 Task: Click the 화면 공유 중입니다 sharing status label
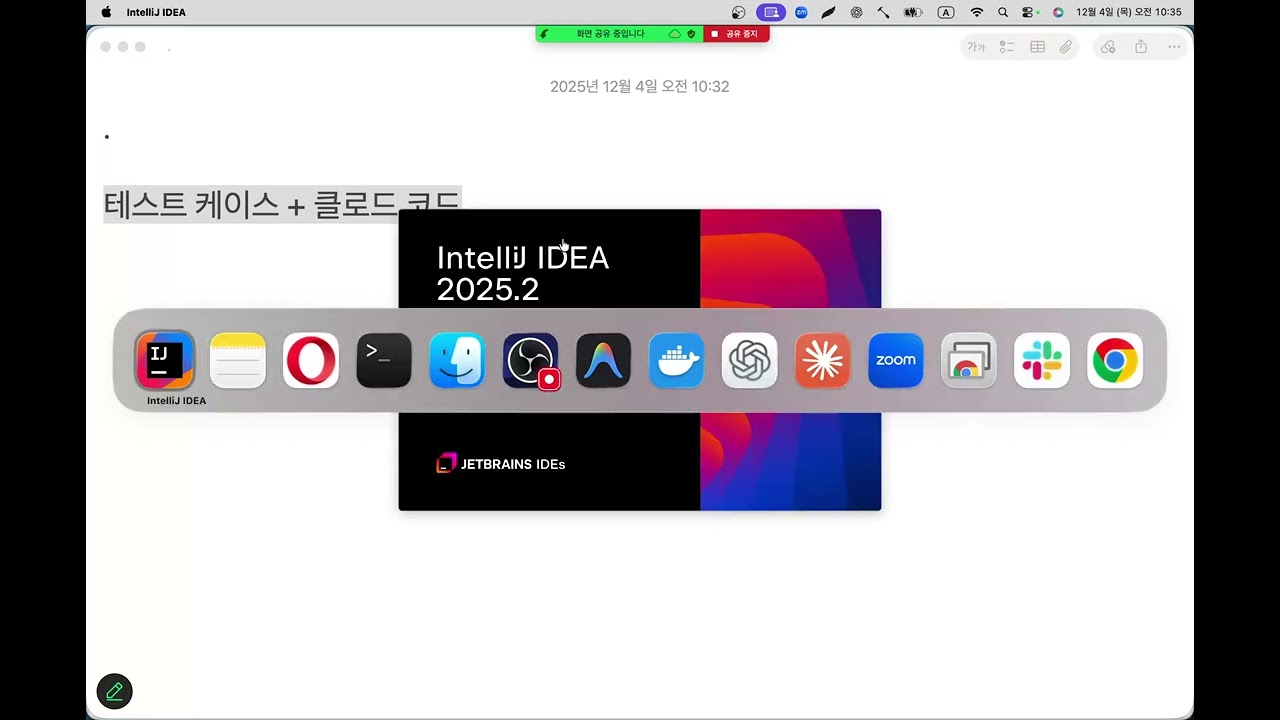(610, 34)
